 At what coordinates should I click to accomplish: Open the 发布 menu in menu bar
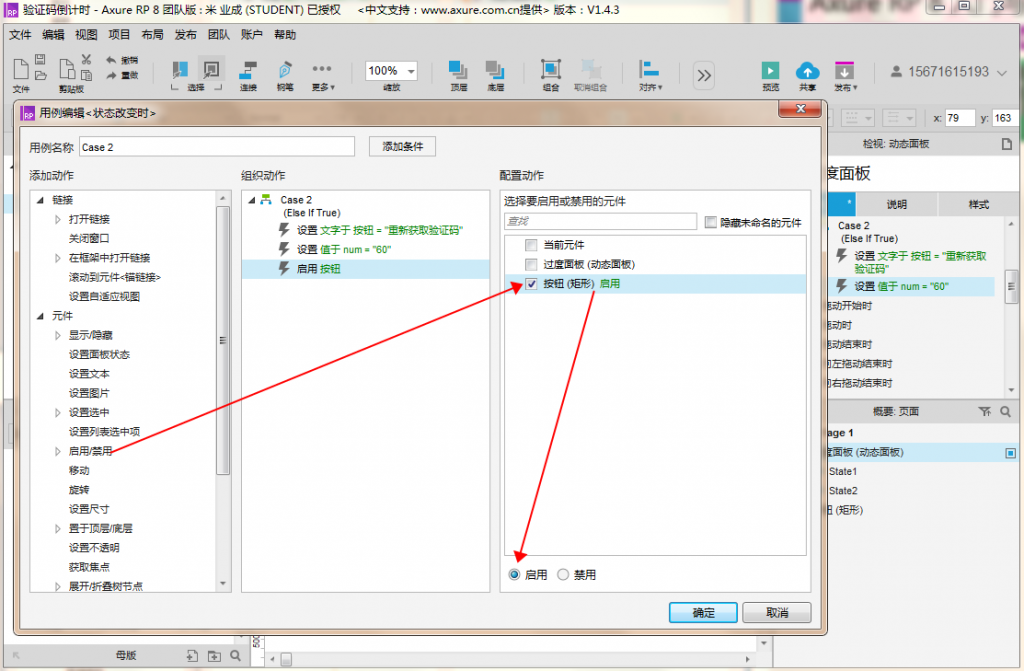[185, 34]
